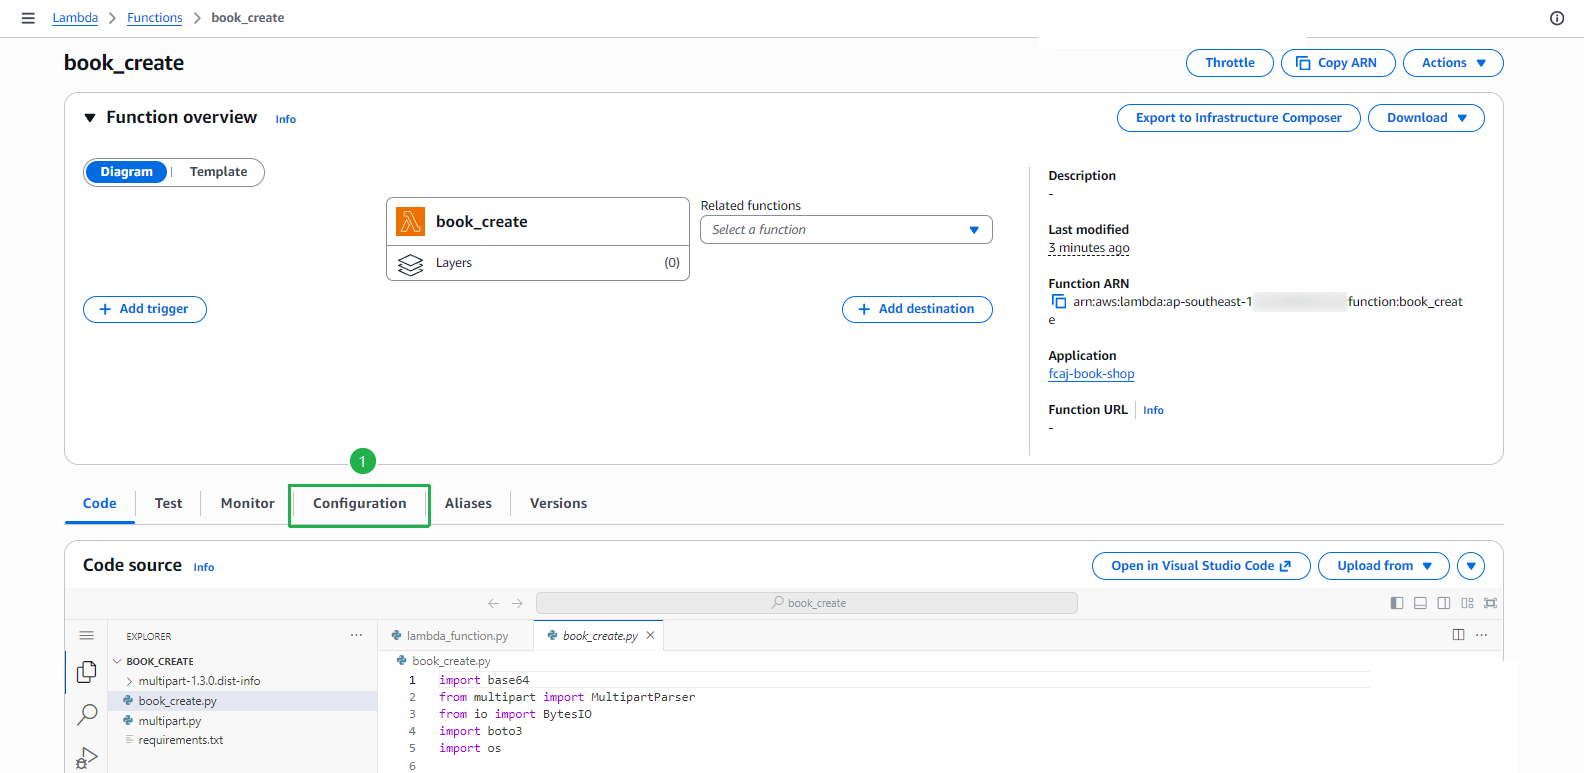Open the Aliases tab

tap(468, 503)
